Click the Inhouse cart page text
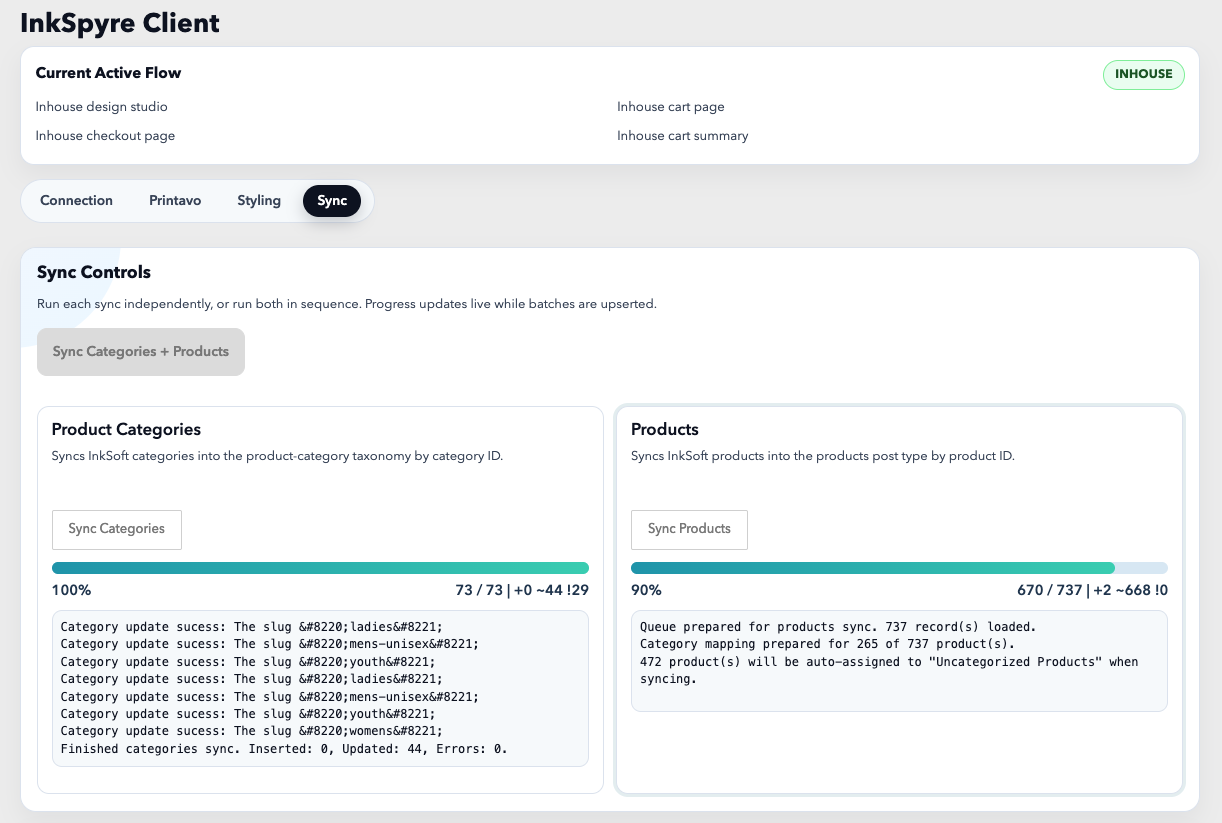Image resolution: width=1222 pixels, height=823 pixels. 671,106
